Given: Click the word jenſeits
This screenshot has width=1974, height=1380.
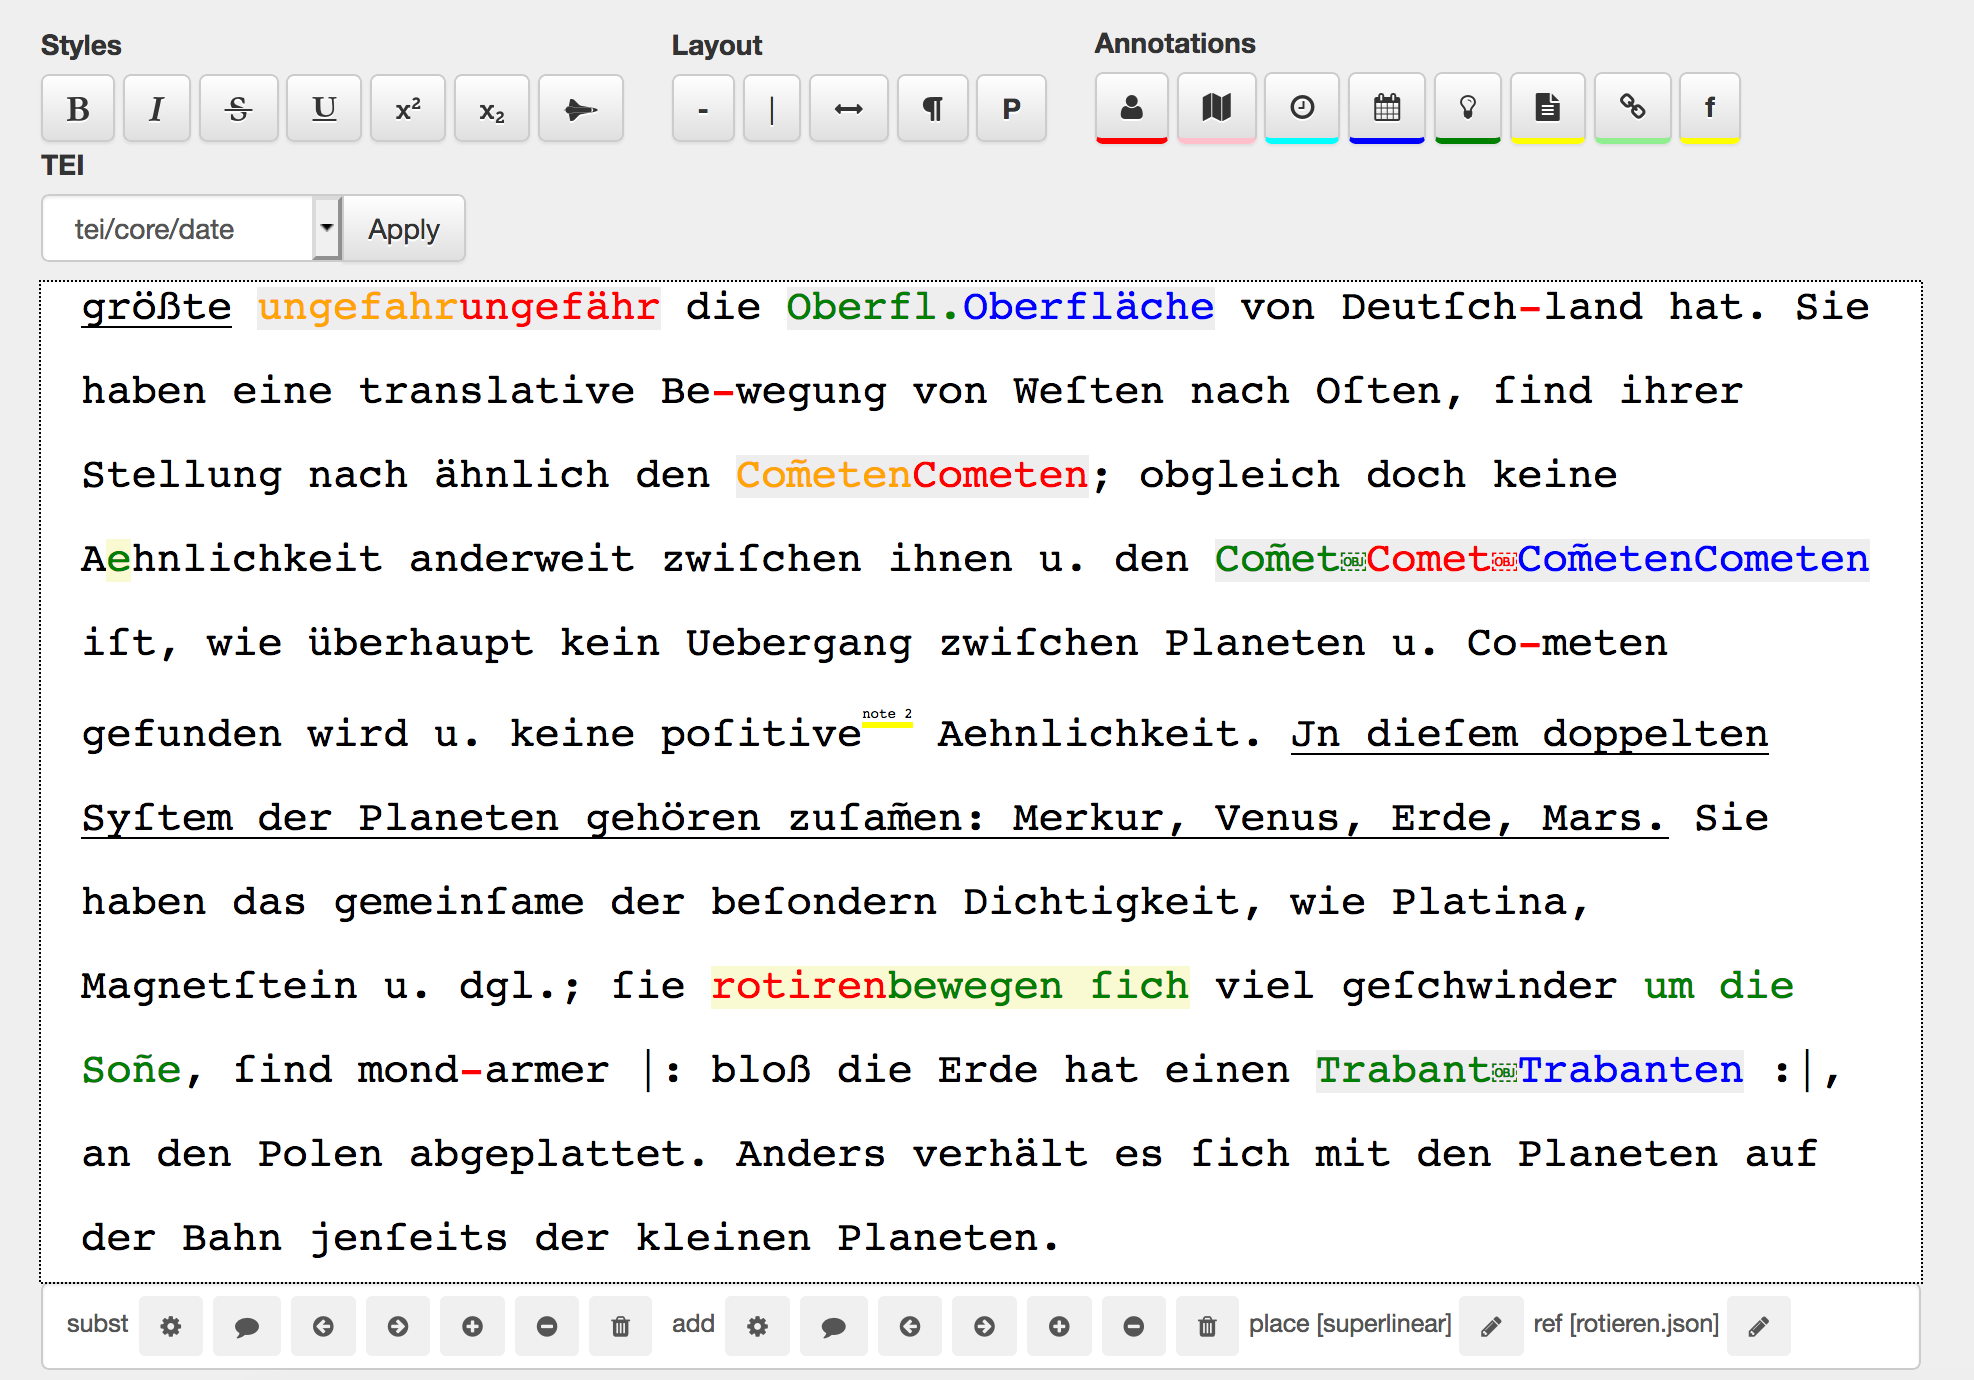Looking at the screenshot, I should pos(409,1238).
